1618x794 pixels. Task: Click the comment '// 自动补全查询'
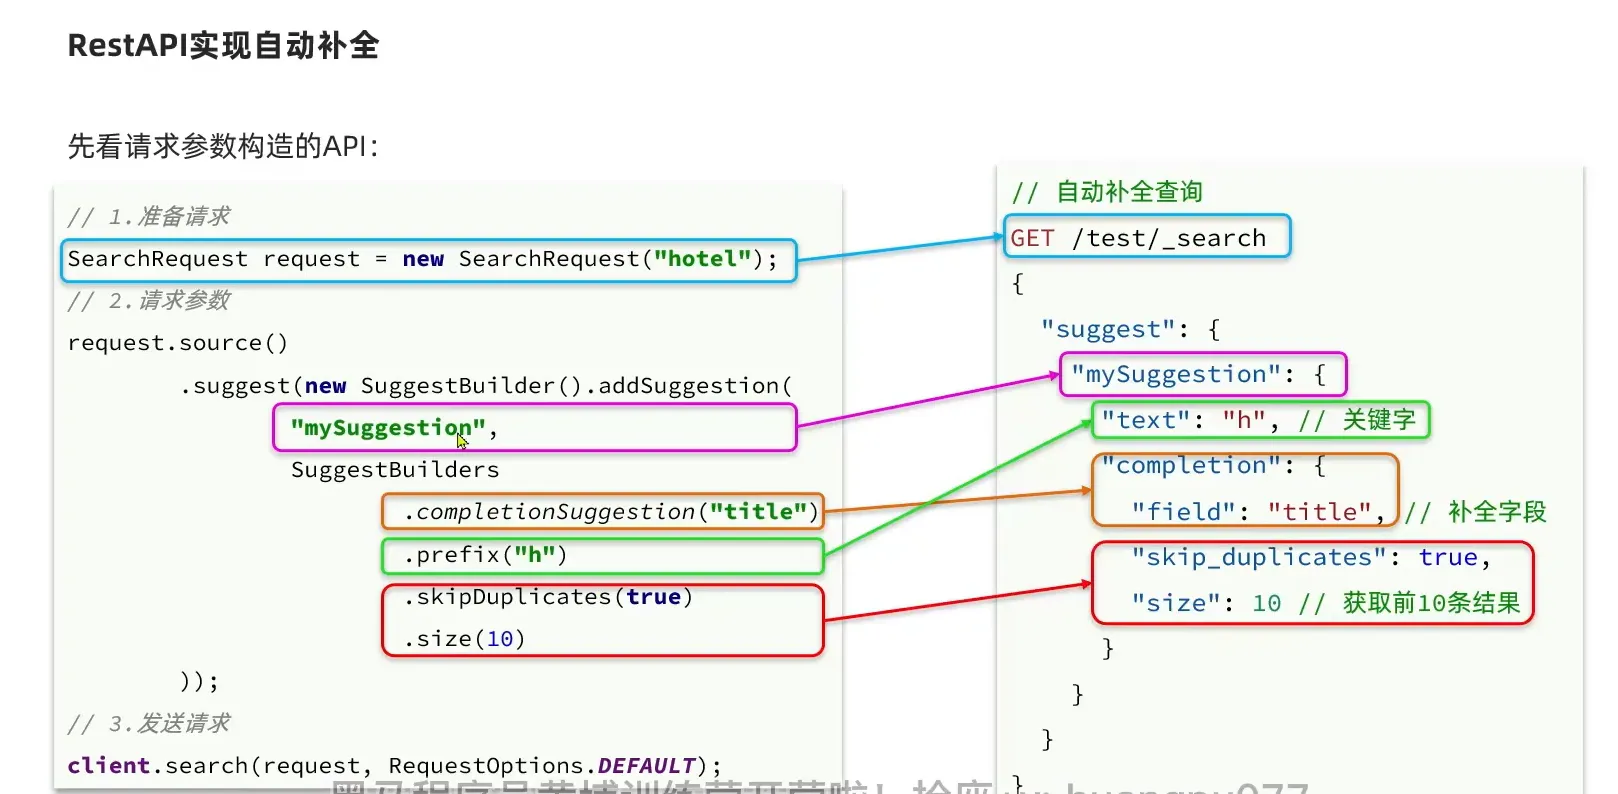(1107, 191)
